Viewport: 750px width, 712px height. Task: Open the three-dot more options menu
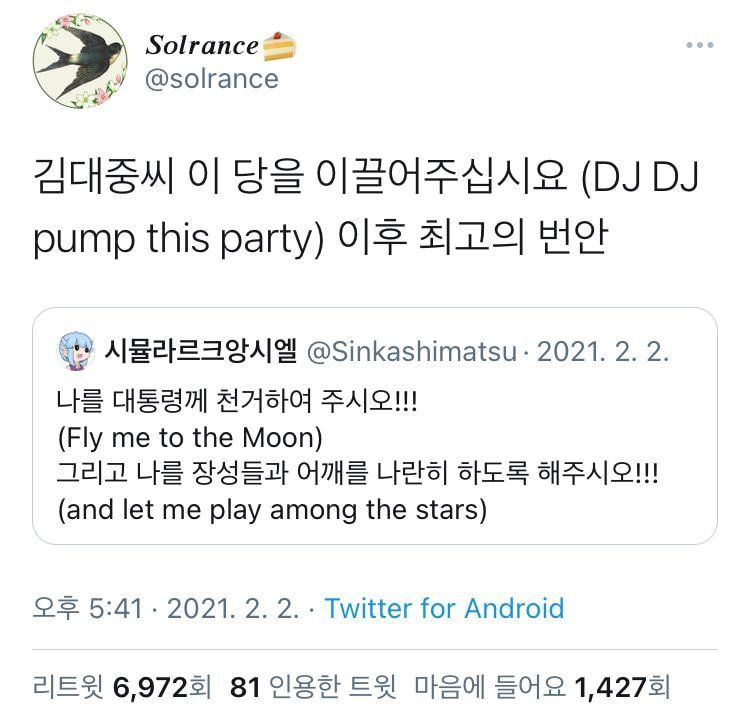tap(700, 45)
